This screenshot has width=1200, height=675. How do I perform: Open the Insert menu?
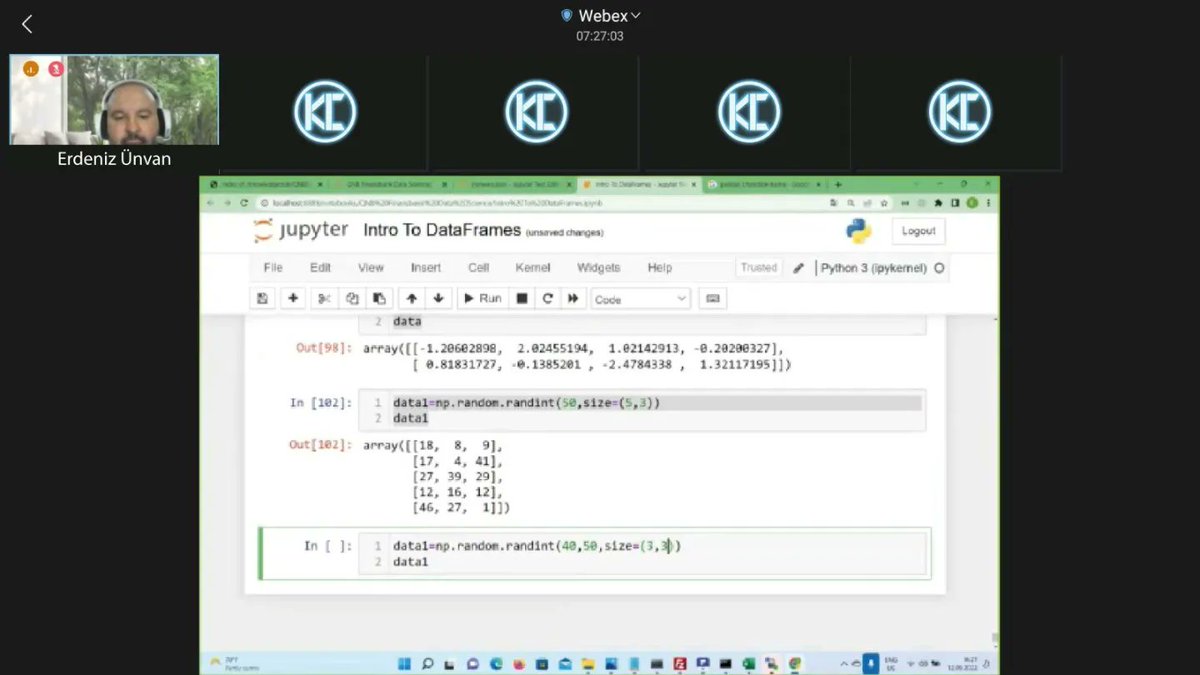click(x=426, y=268)
